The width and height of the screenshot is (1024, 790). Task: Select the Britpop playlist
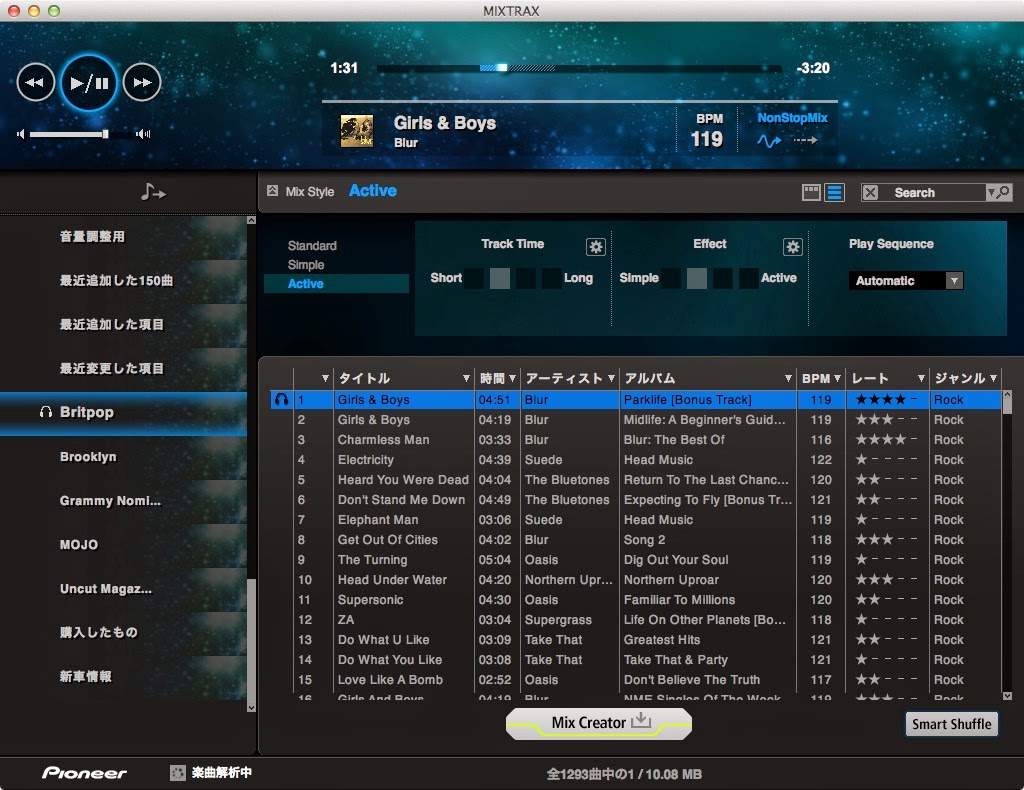coord(123,413)
